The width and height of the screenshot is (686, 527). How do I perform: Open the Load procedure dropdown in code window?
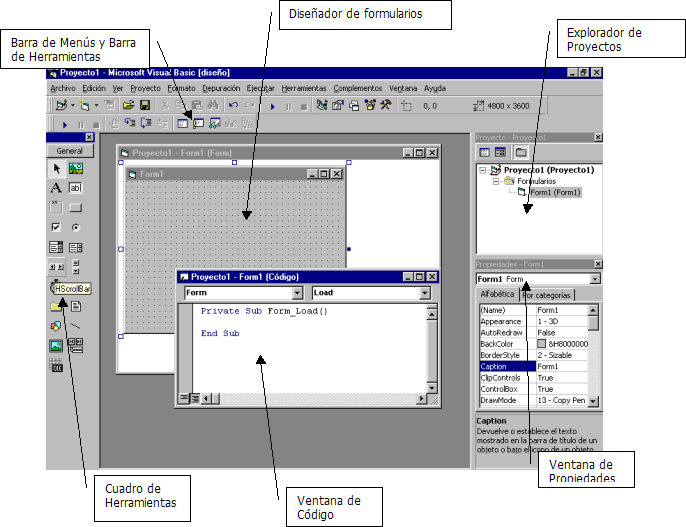click(x=425, y=293)
